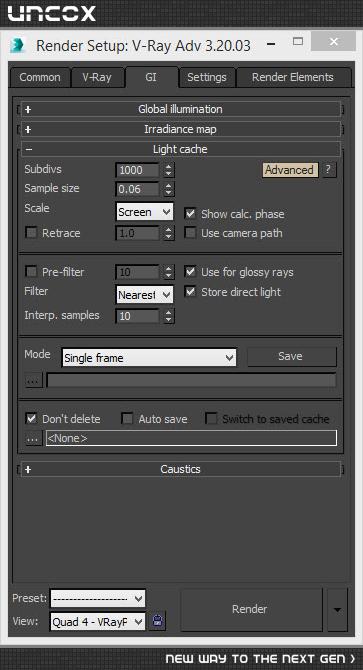Open the Scale dropdown set to Screen

[145, 212]
